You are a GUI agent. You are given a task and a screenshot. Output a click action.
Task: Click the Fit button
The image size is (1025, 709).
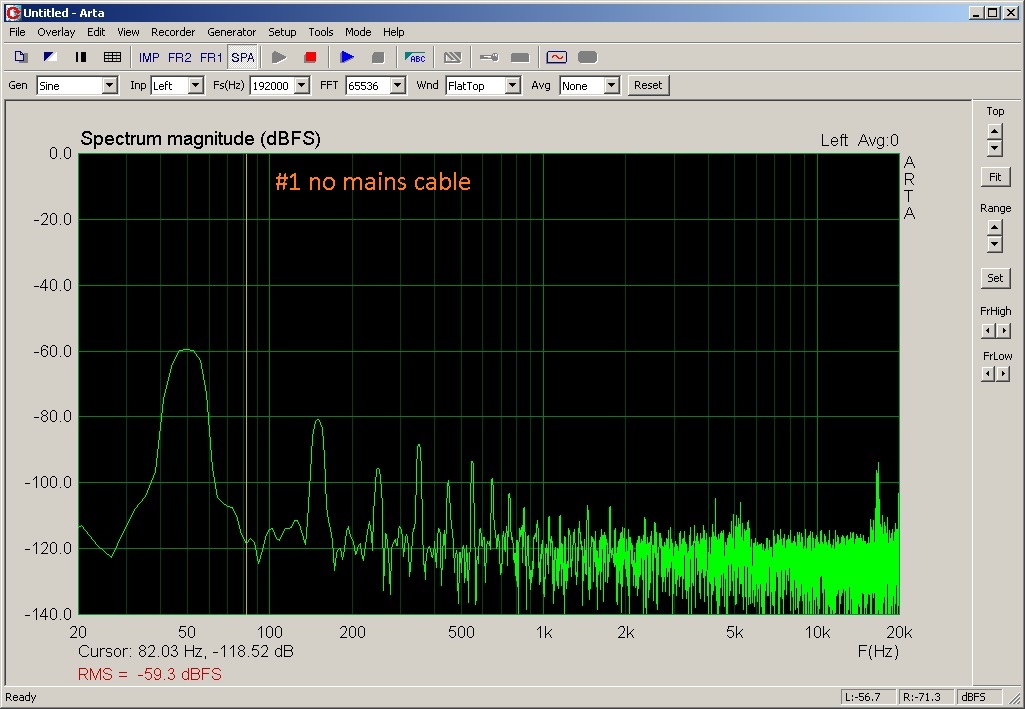[995, 177]
